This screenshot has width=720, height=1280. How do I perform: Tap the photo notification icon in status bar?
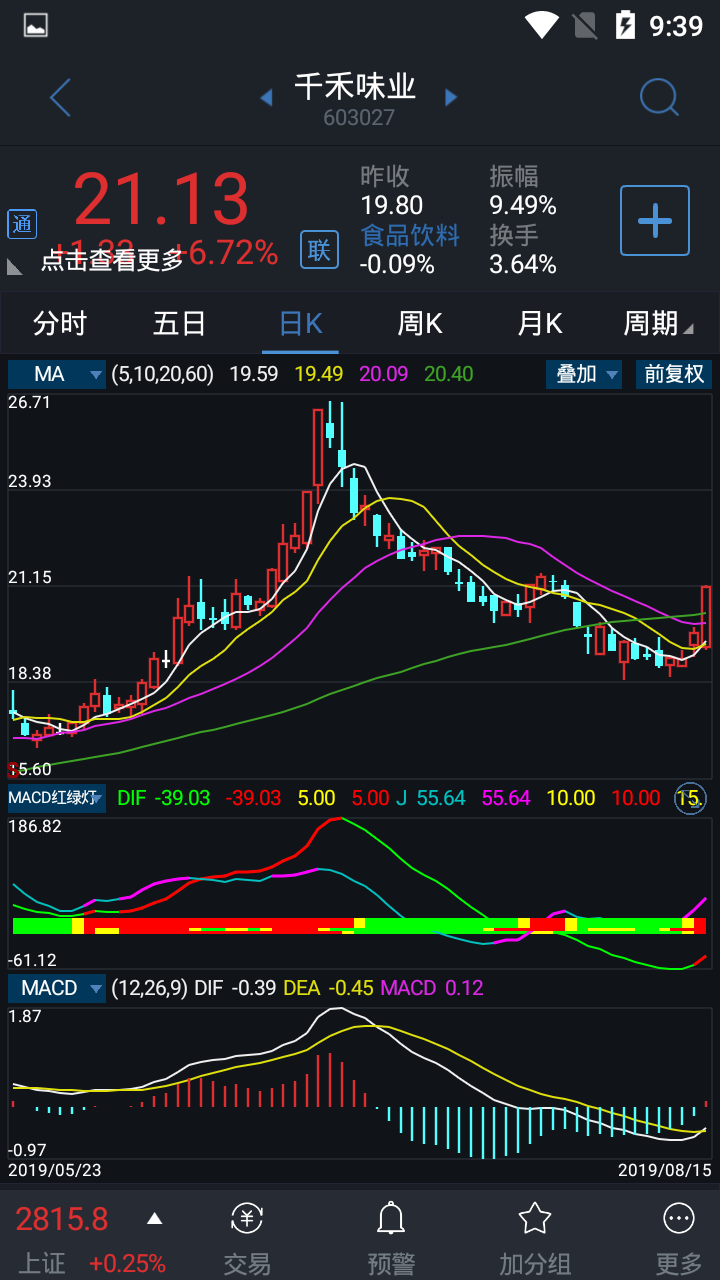[36, 25]
